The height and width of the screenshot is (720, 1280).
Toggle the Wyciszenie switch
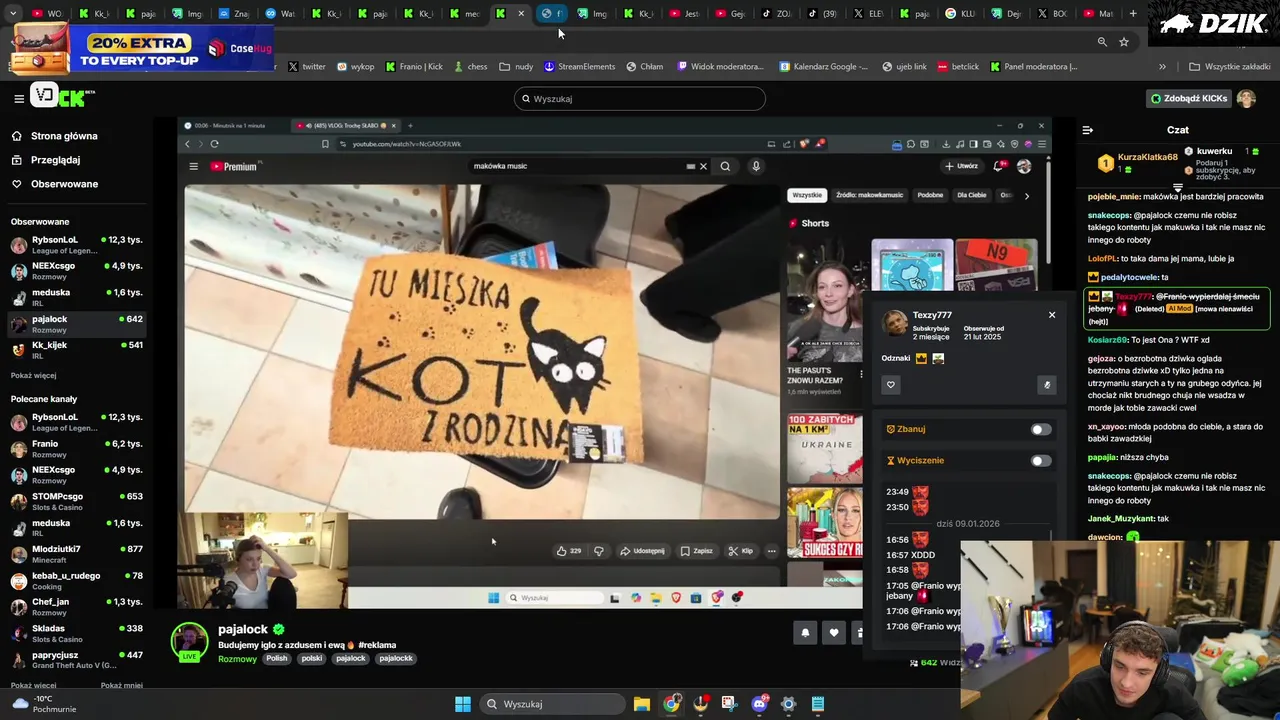1041,461
